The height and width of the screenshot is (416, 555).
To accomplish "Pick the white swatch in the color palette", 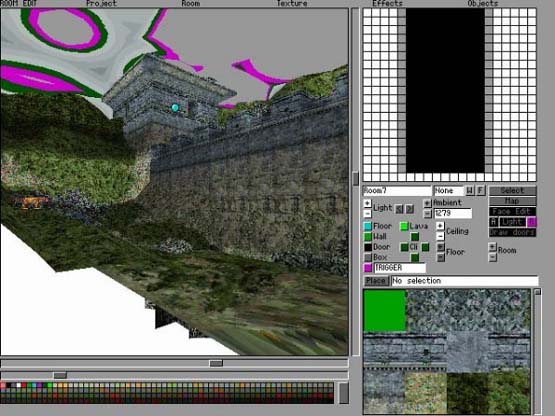I will tap(19, 385).
